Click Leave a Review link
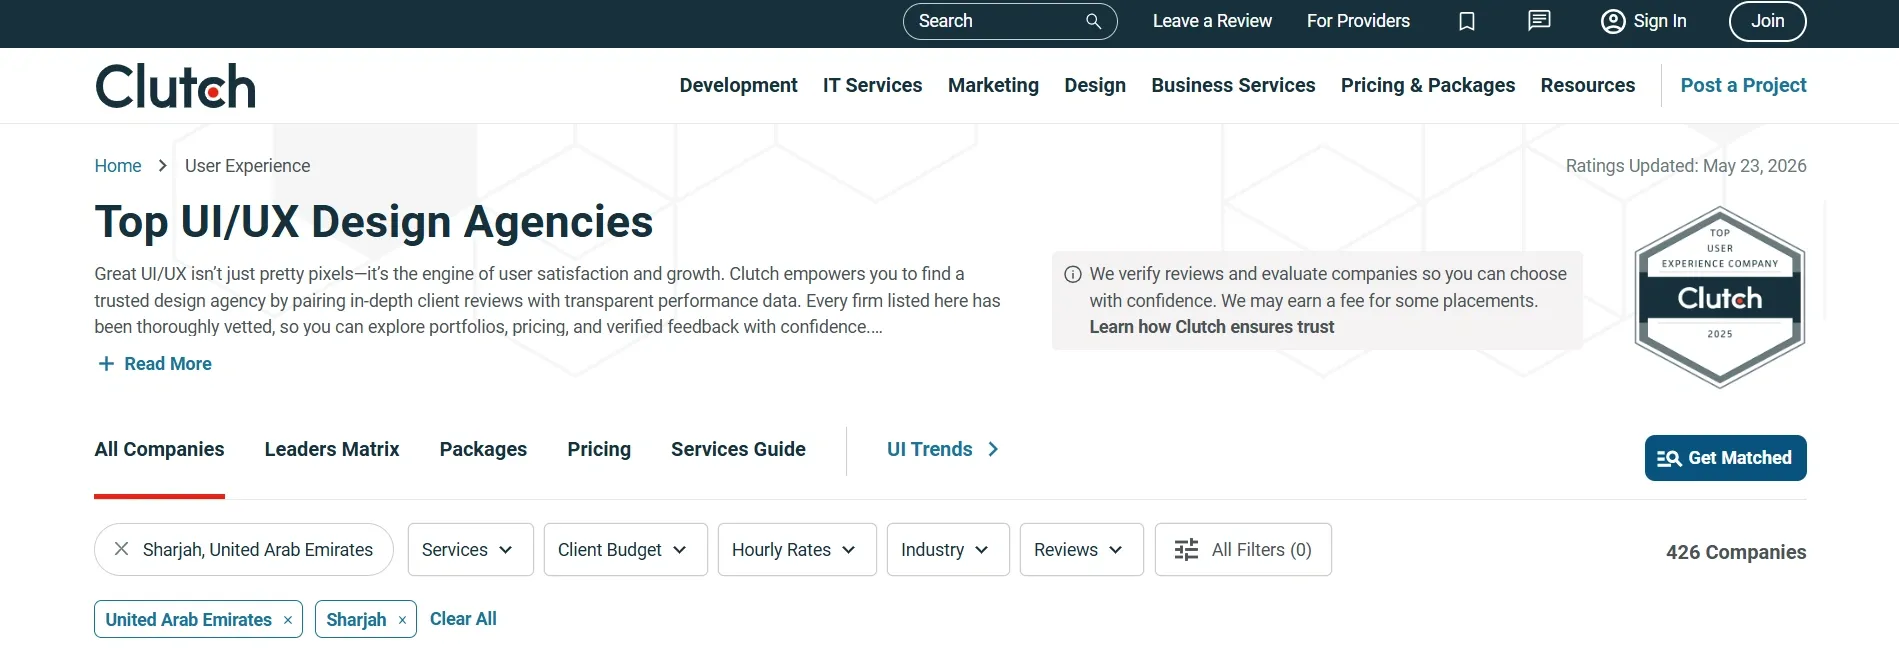The width and height of the screenshot is (1899, 653). pos(1212,21)
